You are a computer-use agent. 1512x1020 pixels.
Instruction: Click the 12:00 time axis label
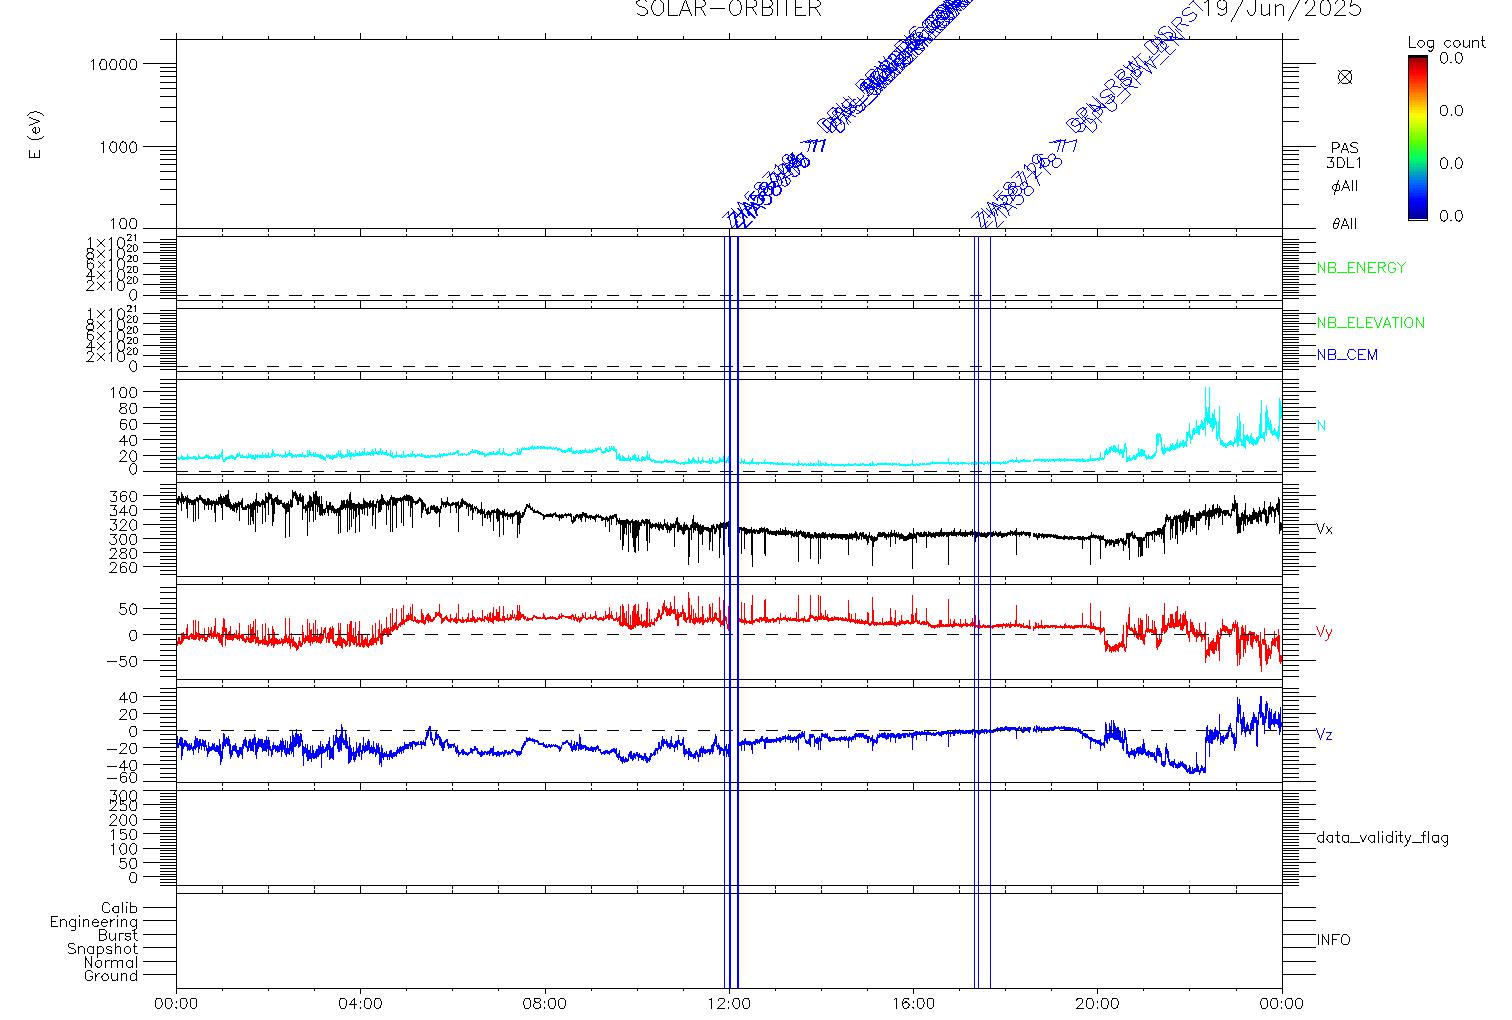pyautogui.click(x=729, y=1003)
